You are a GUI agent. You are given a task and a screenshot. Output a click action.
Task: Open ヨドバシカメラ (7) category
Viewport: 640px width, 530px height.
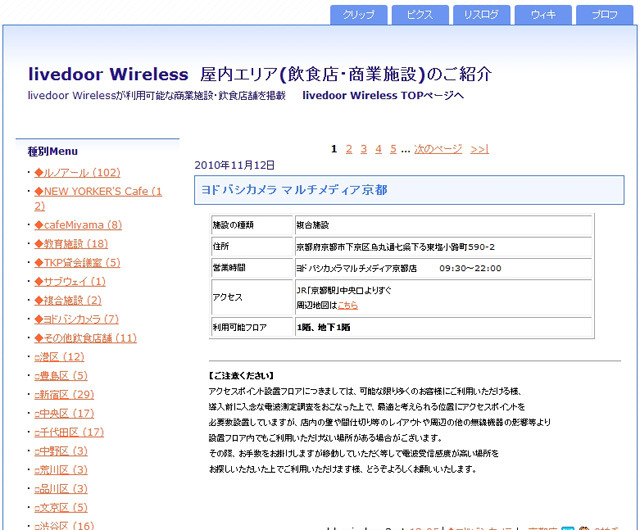[x=76, y=319]
